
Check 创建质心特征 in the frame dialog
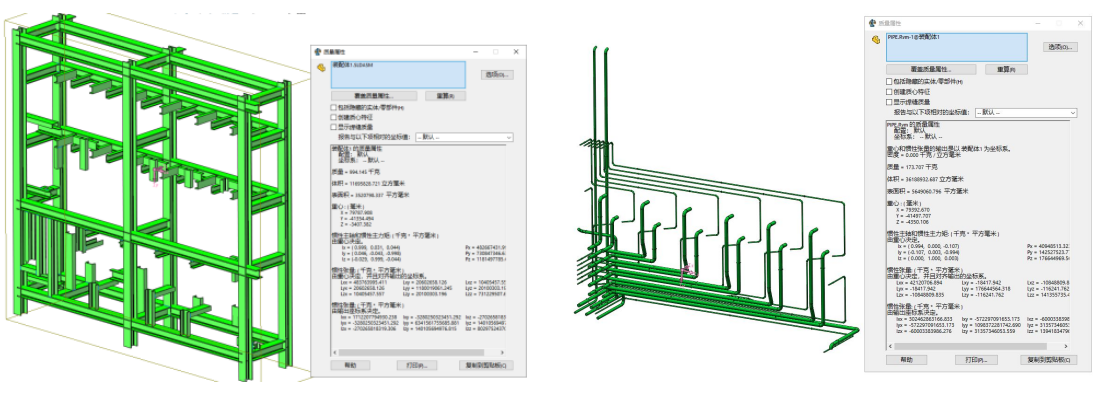[334, 117]
